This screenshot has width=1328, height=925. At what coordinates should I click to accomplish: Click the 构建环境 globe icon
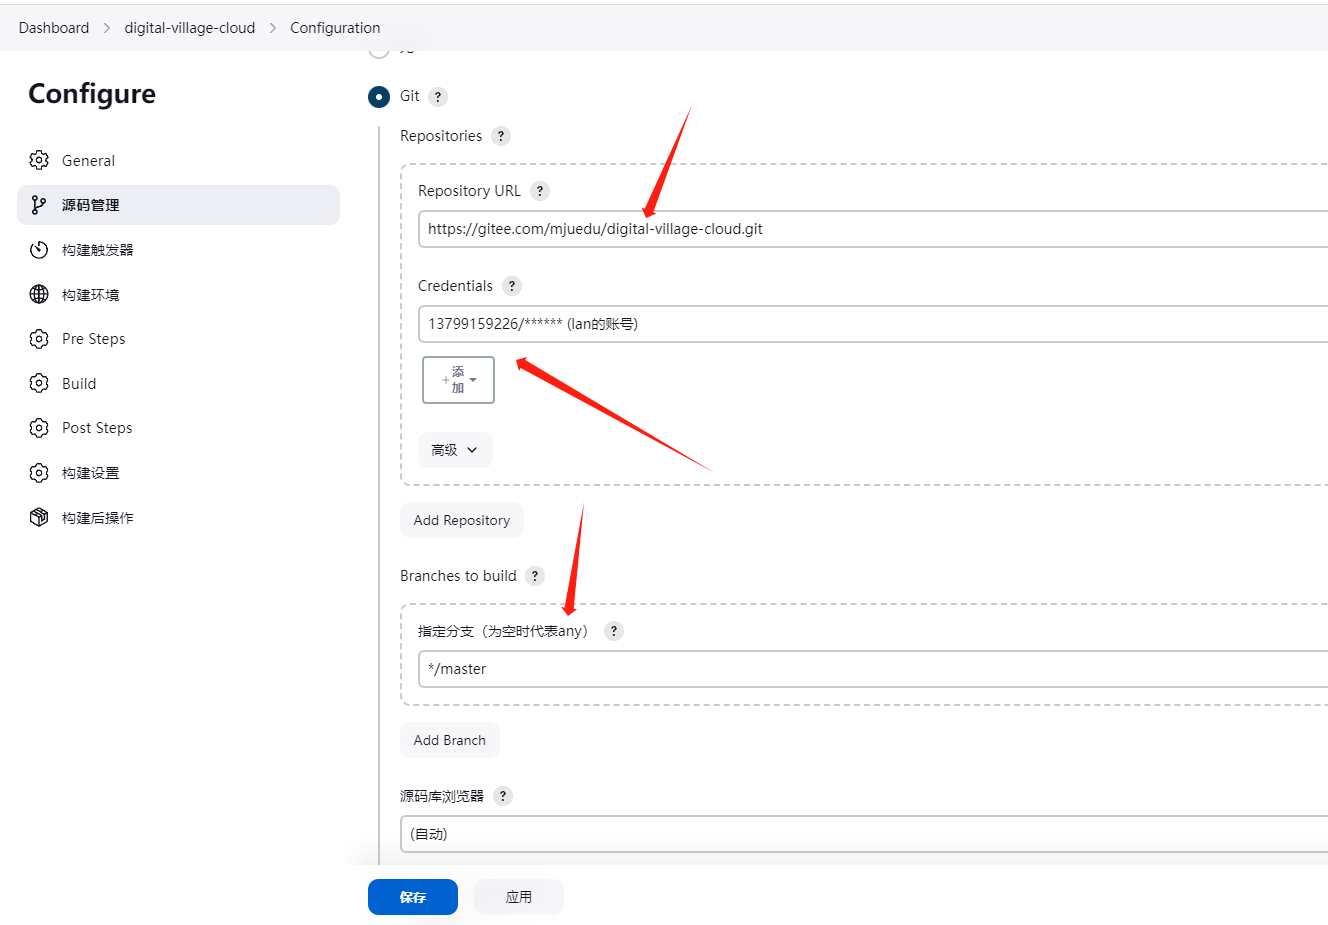39,294
